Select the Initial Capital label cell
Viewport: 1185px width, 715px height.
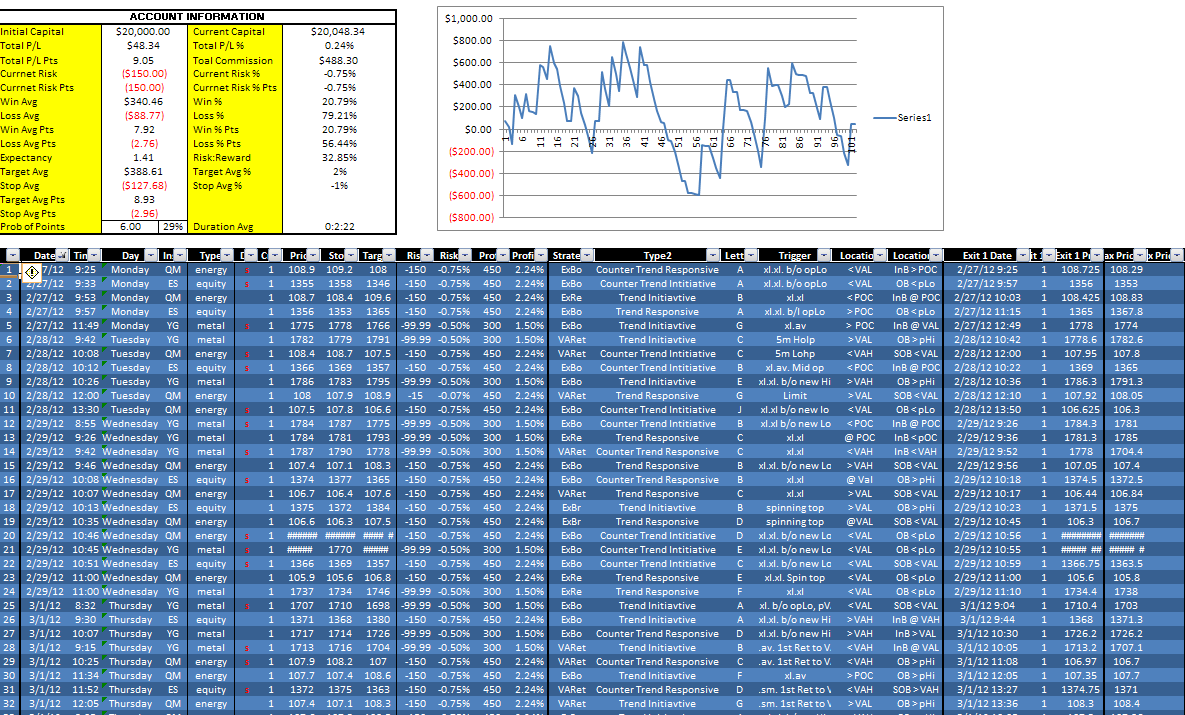[x=50, y=32]
